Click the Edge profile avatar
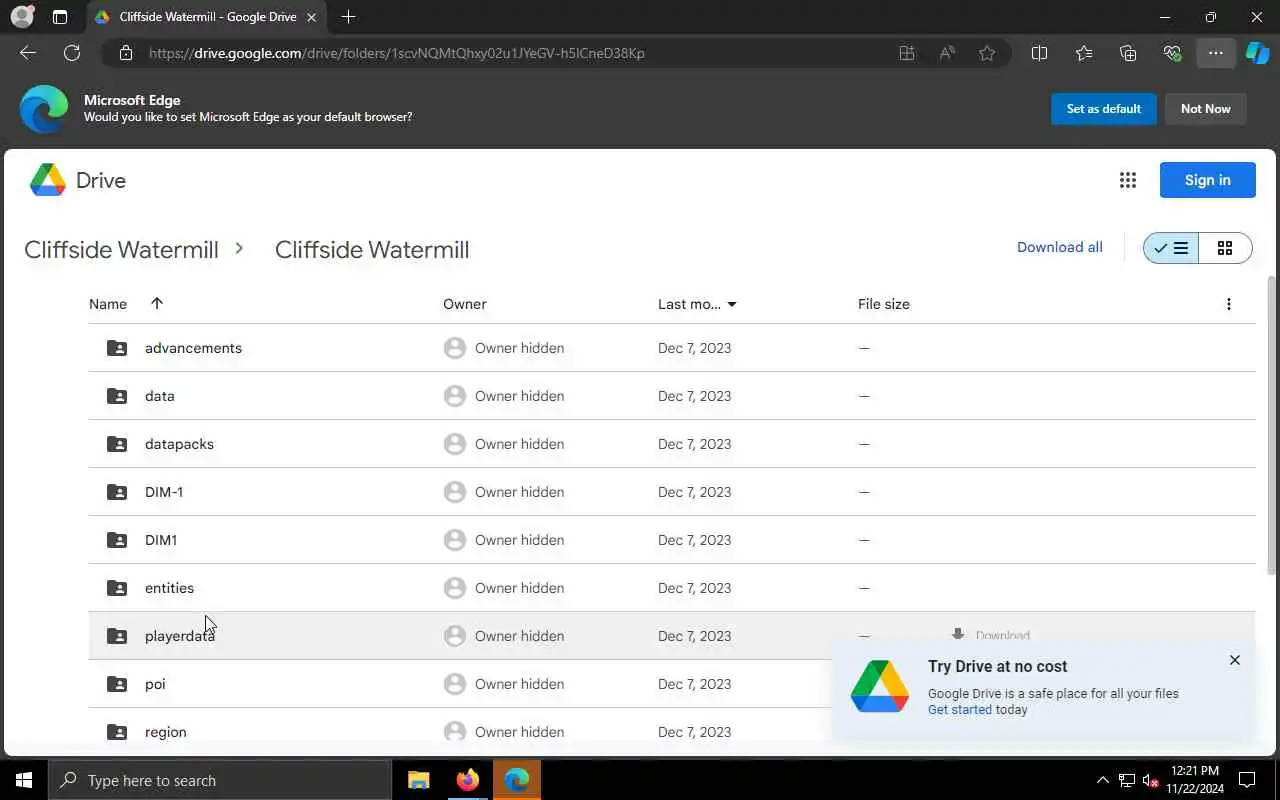 tap(22, 17)
